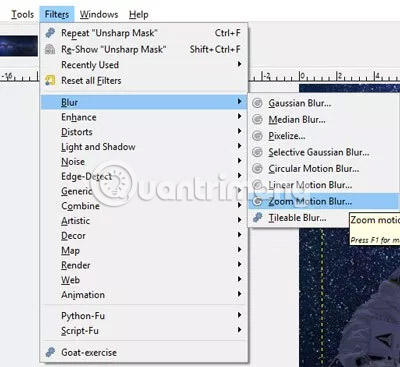The width and height of the screenshot is (400, 367).
Task: Open the Generic submenu
Action: 144,191
